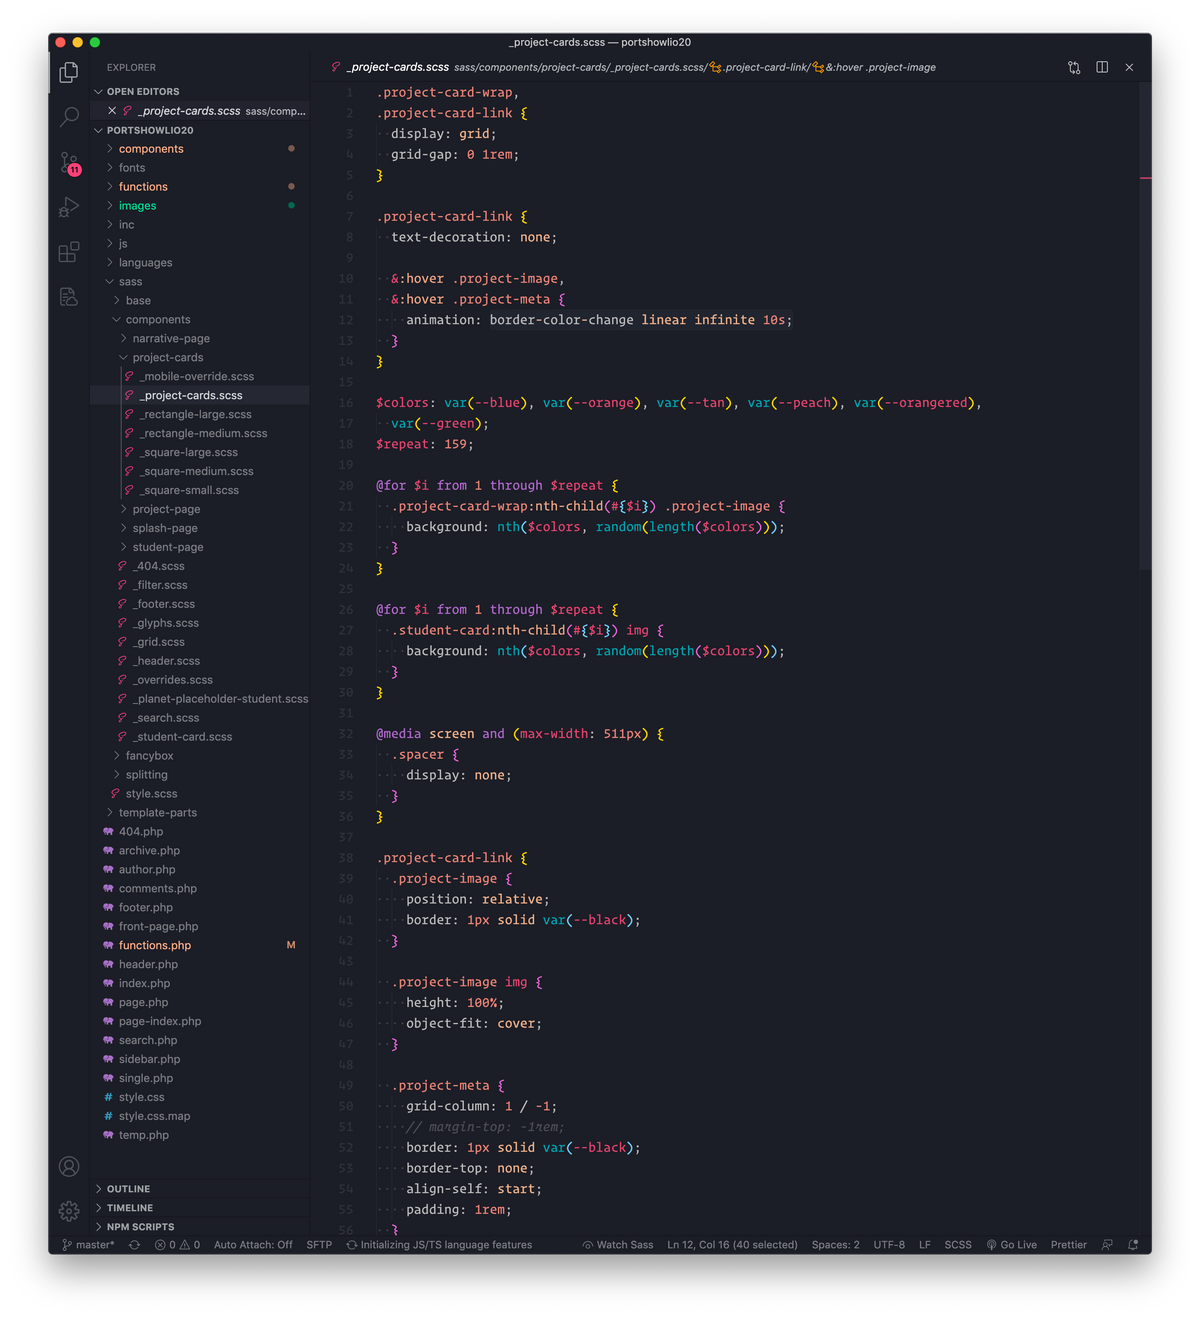This screenshot has height=1318, width=1200.
Task: Click SFTP in status bar
Action: [319, 1245]
